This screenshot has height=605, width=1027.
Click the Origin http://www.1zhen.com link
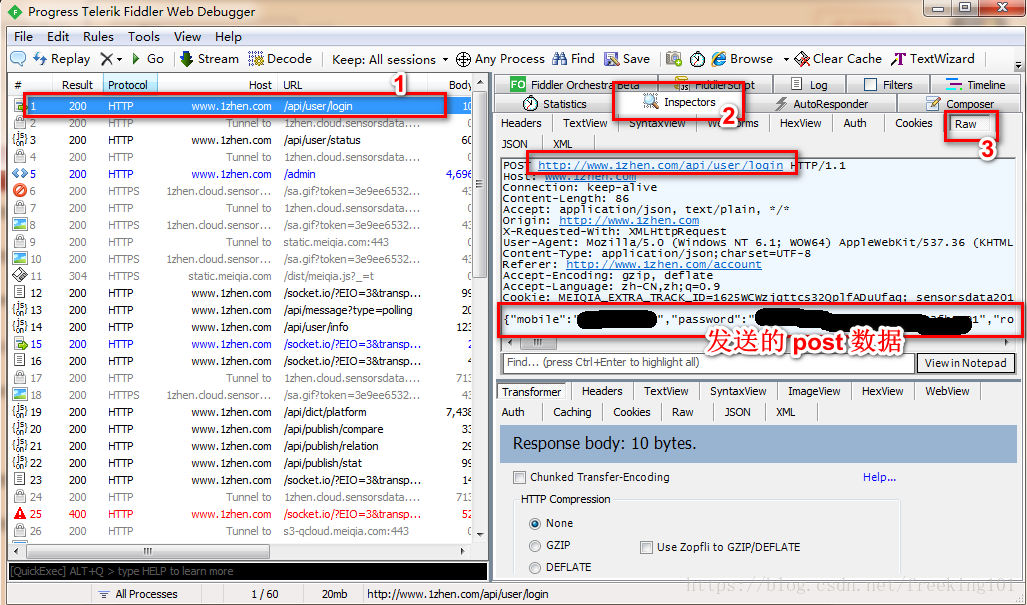629,221
